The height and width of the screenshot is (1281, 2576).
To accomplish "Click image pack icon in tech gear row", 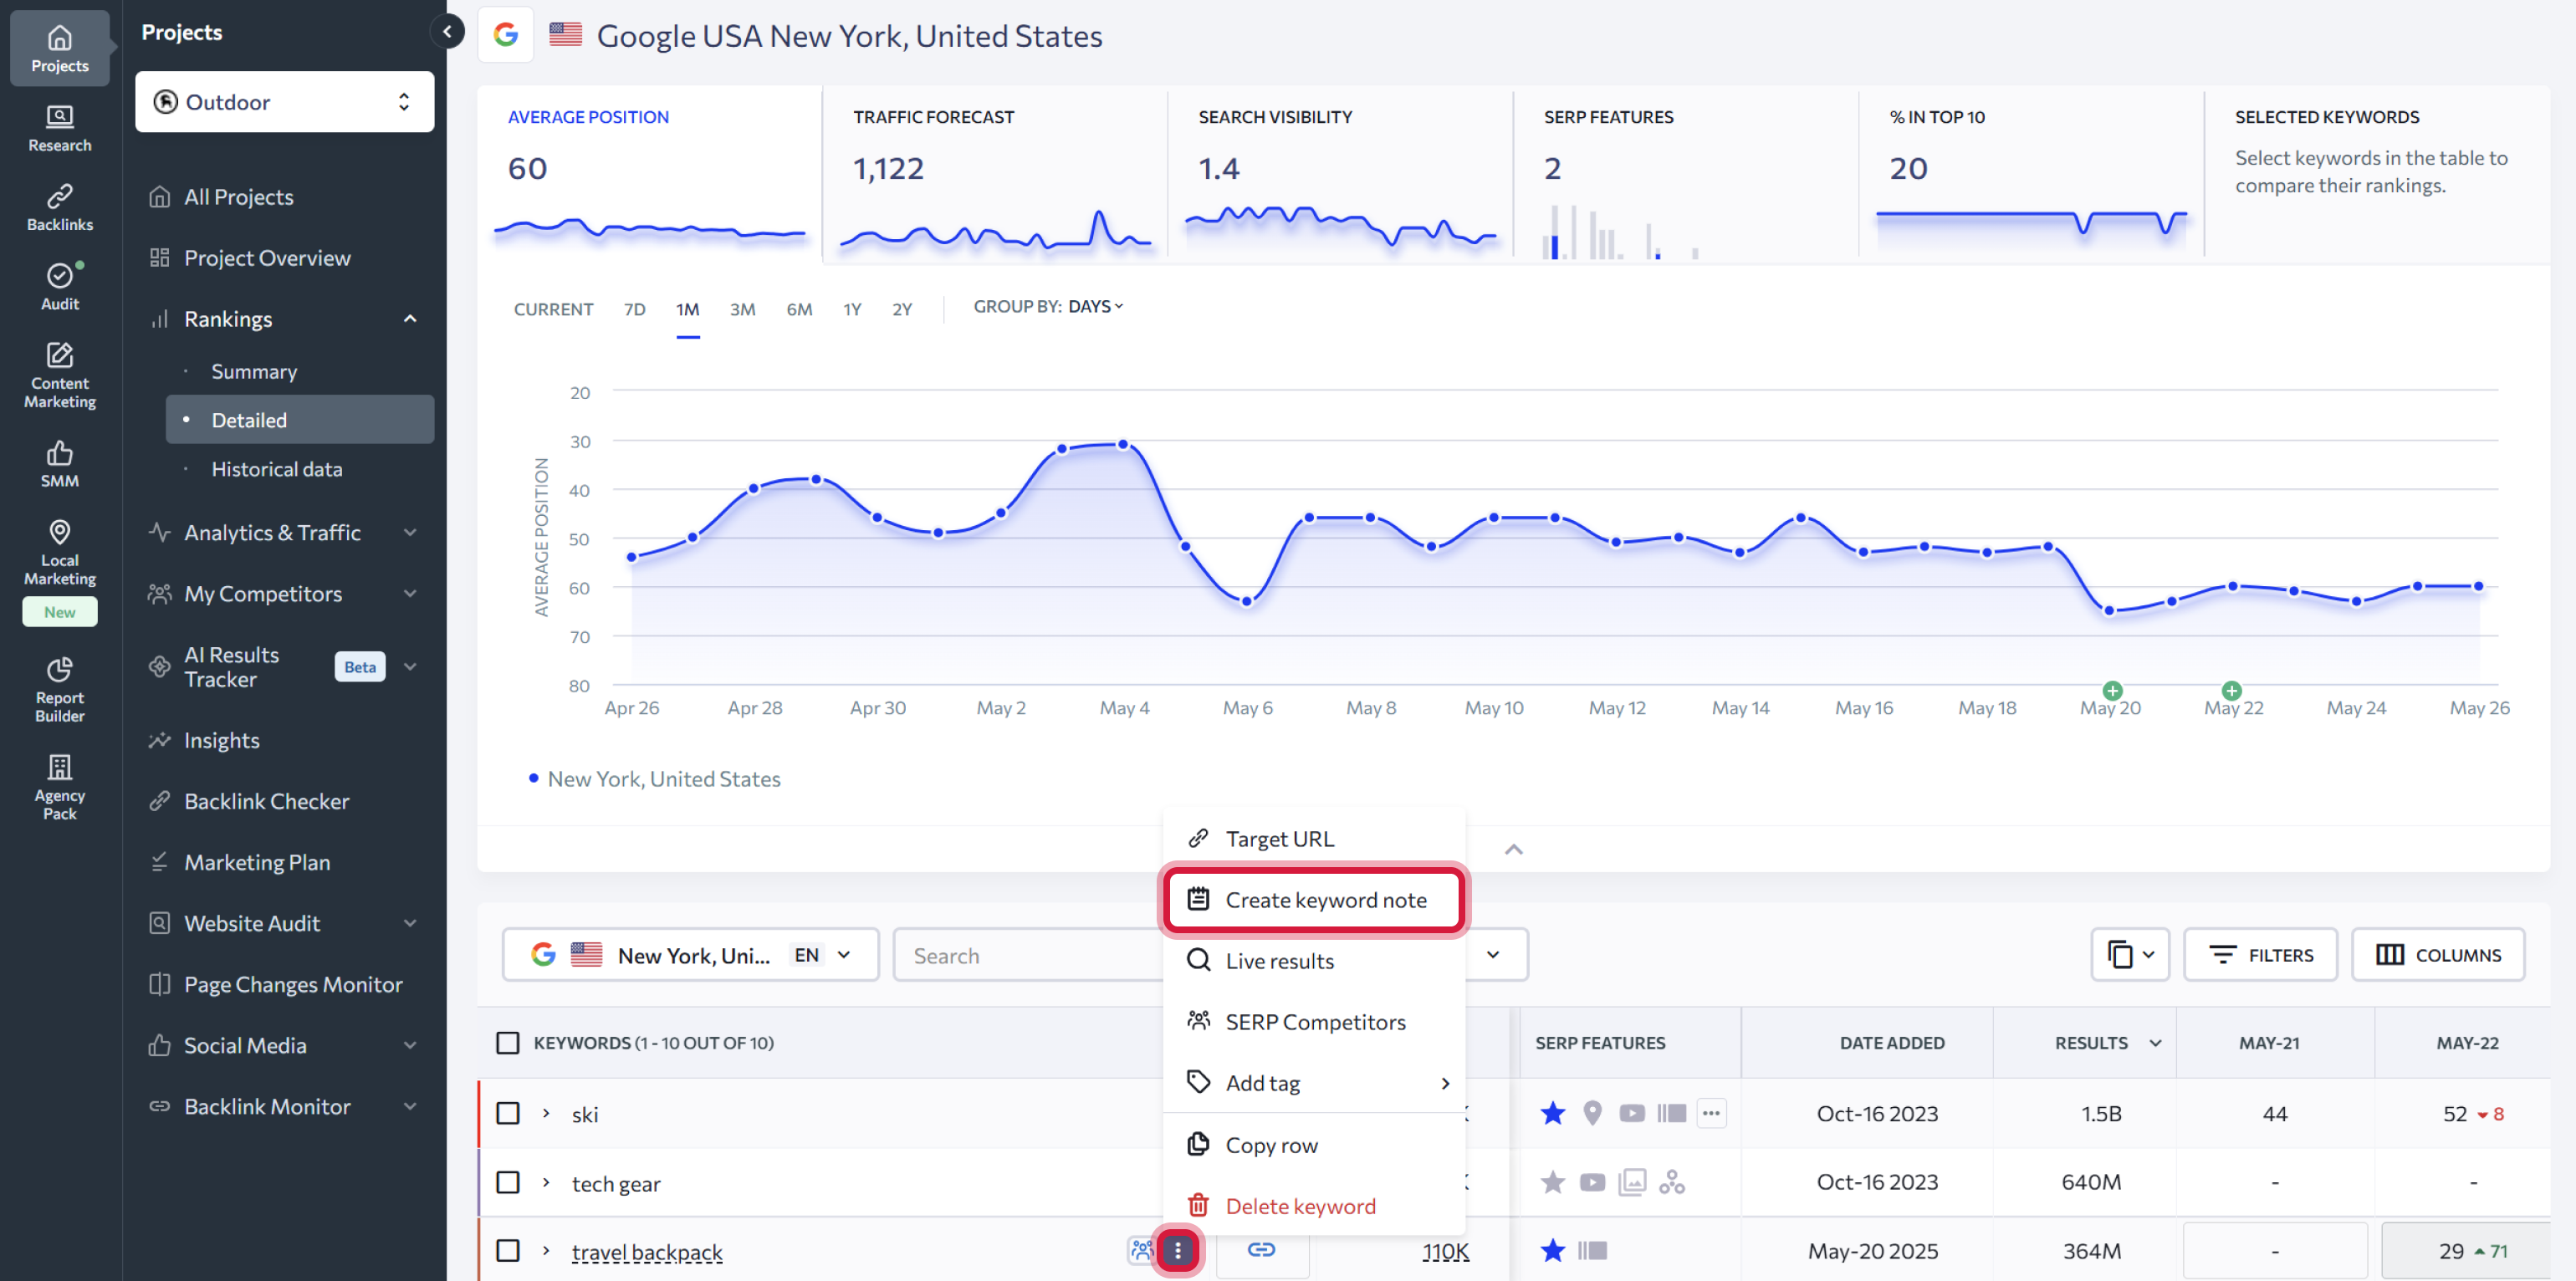I will click(x=1632, y=1182).
